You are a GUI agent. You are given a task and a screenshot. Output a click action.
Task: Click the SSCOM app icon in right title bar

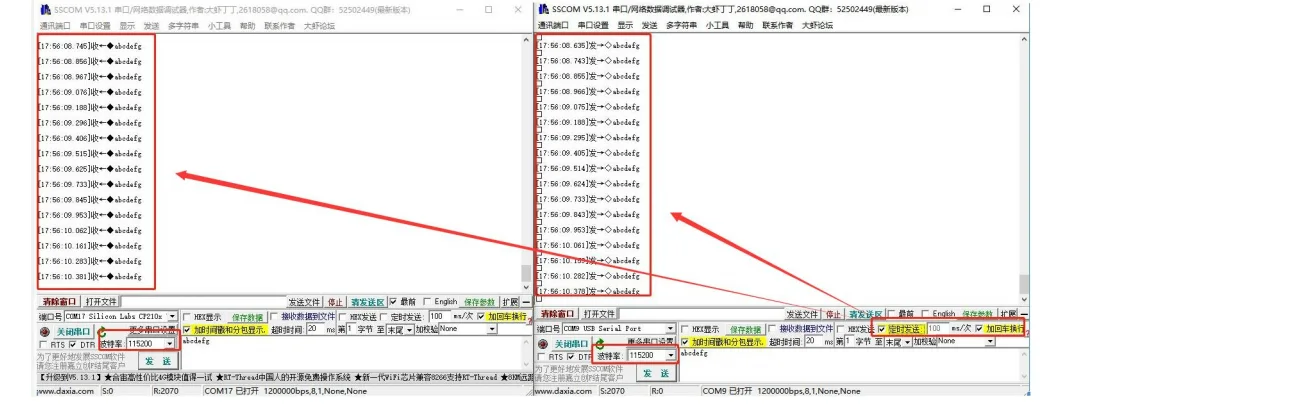pyautogui.click(x=543, y=9)
